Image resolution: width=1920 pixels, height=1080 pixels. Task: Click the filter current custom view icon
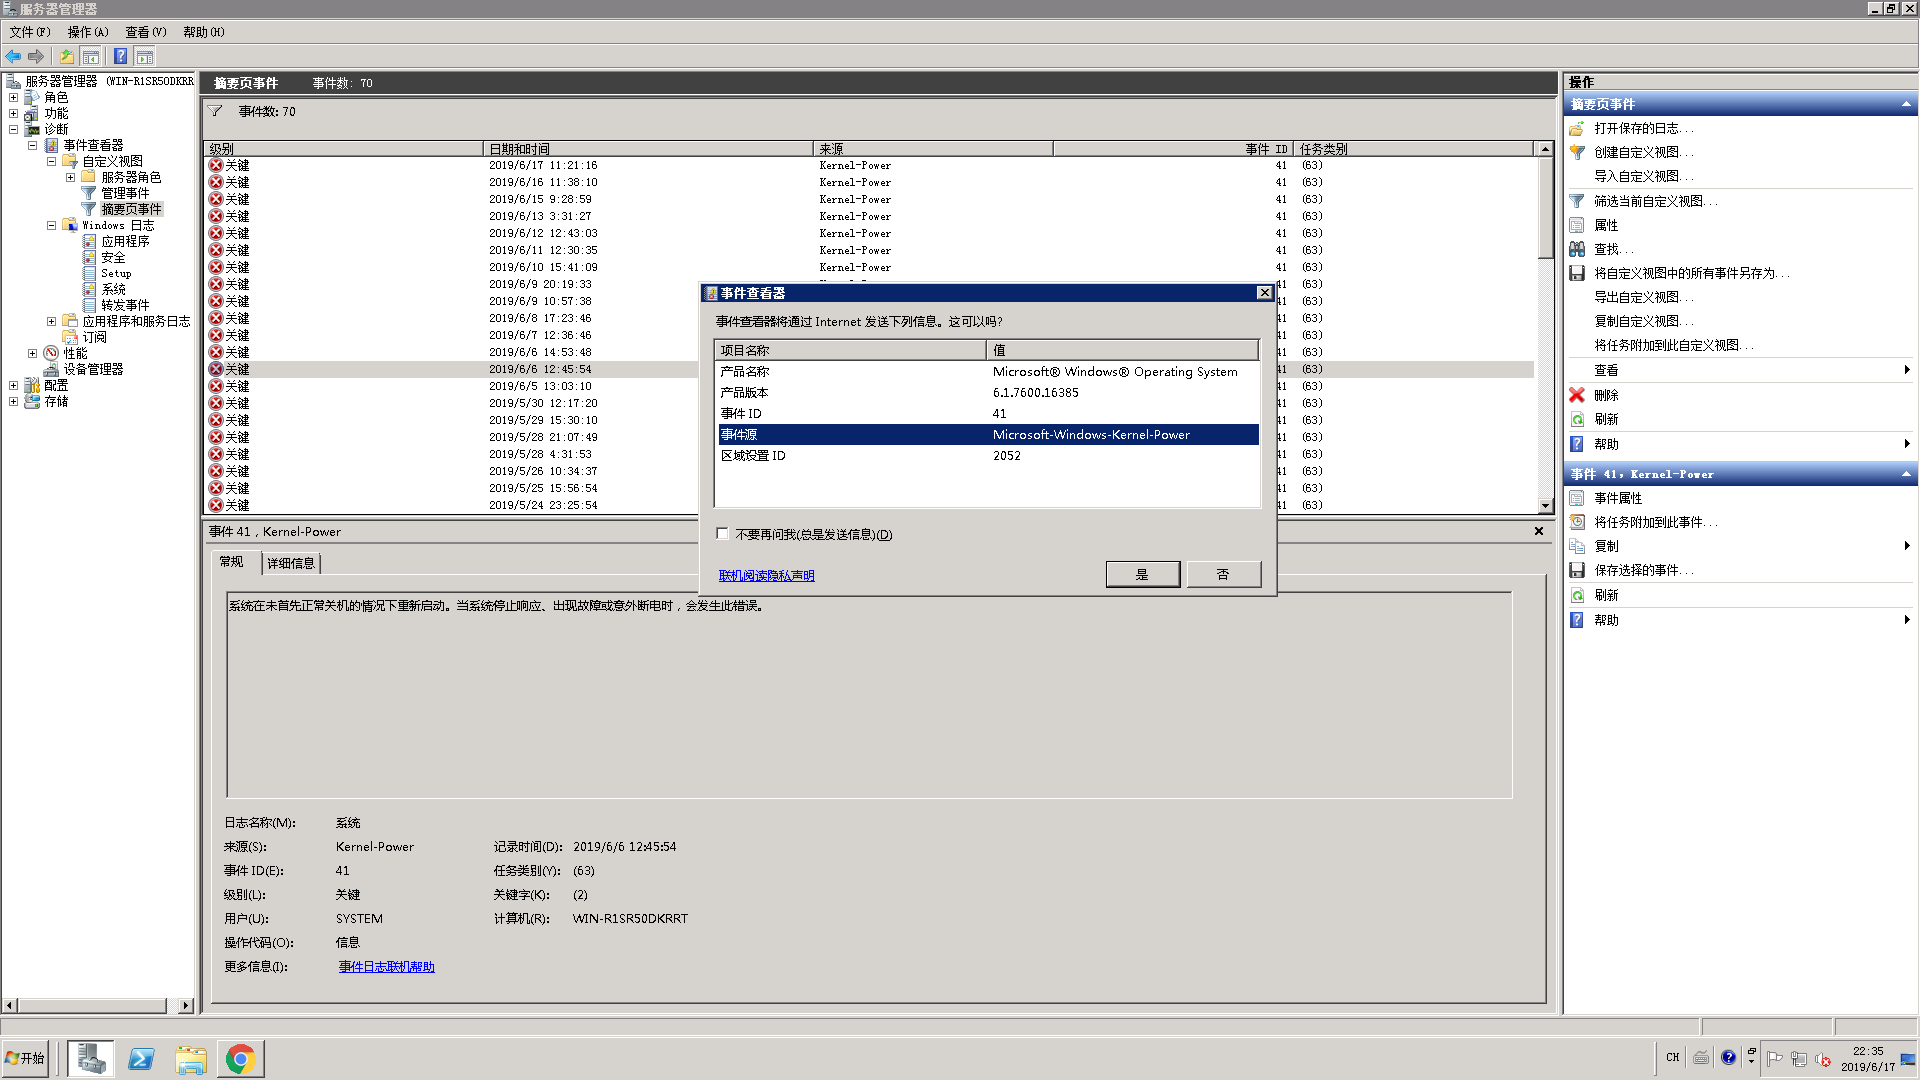tap(1577, 201)
